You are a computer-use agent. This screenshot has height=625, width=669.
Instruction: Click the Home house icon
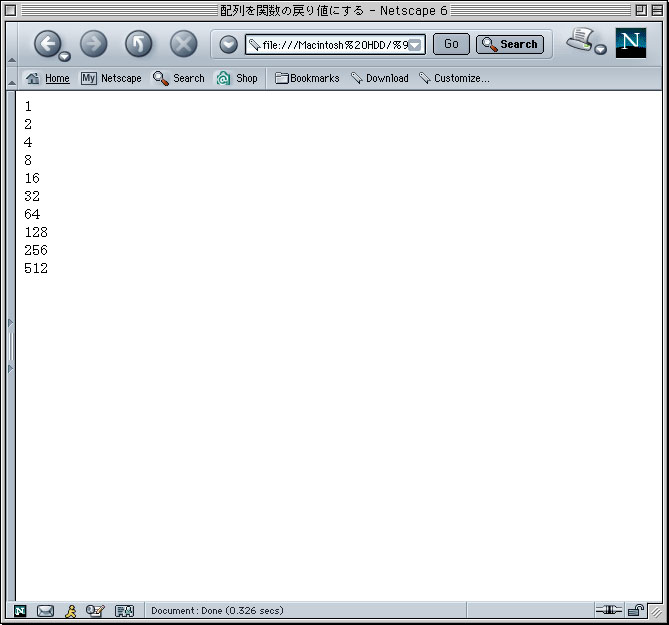pos(32,78)
